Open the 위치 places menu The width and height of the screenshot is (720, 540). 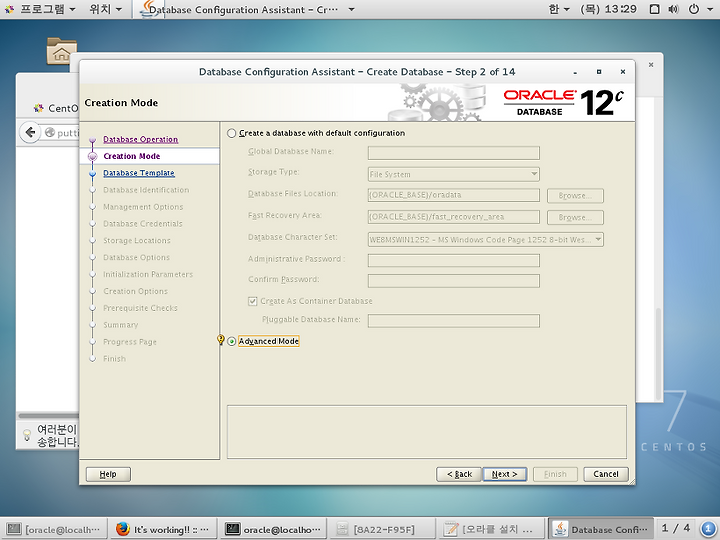106,9
